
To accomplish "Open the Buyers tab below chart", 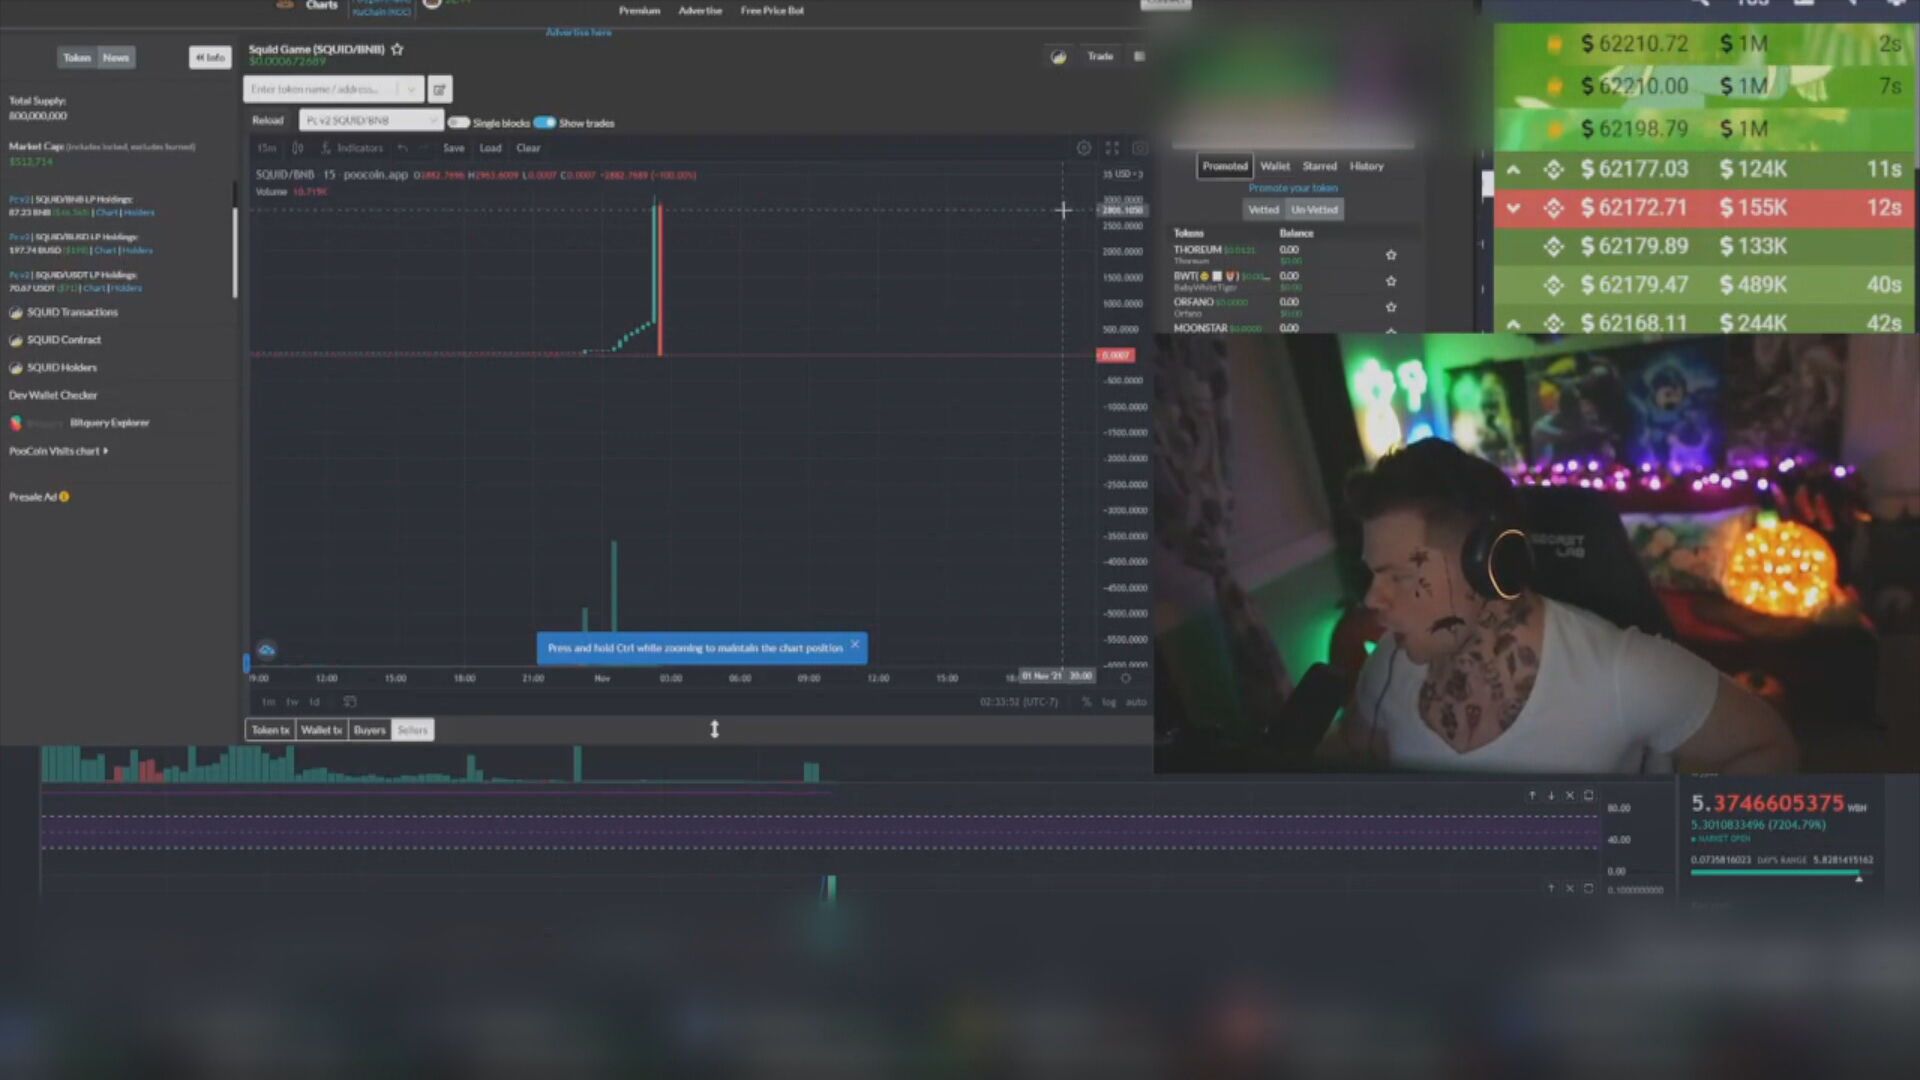I will tap(369, 730).
